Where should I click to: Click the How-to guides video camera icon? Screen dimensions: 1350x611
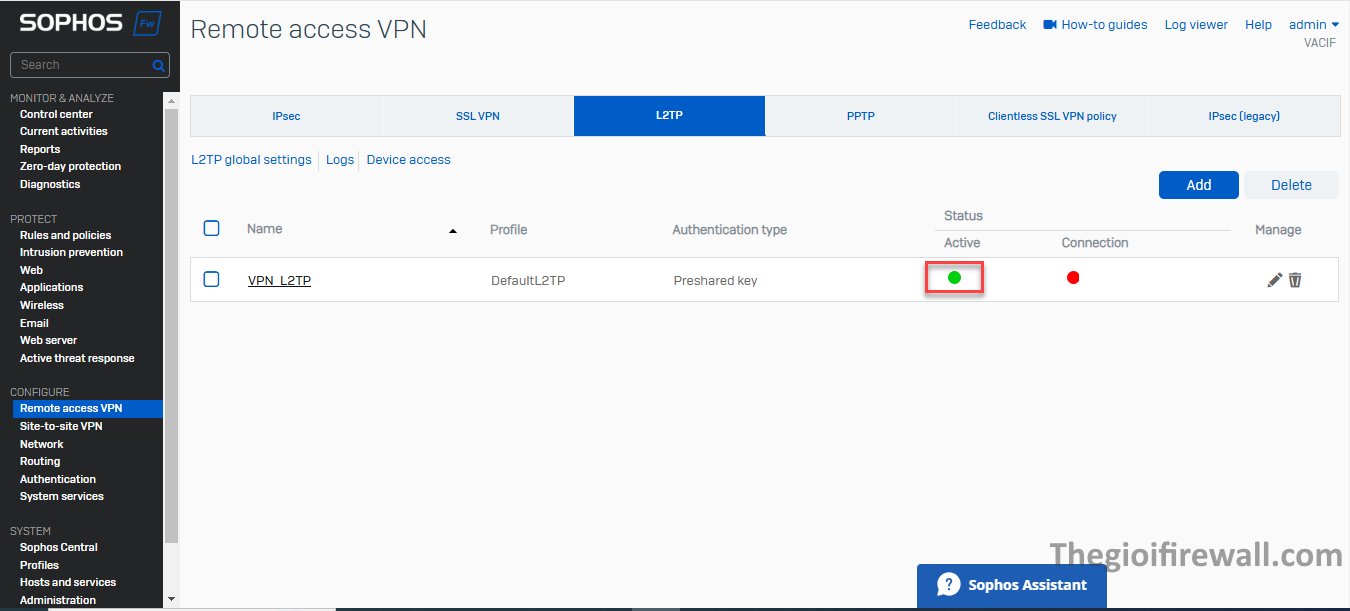[x=1050, y=24]
